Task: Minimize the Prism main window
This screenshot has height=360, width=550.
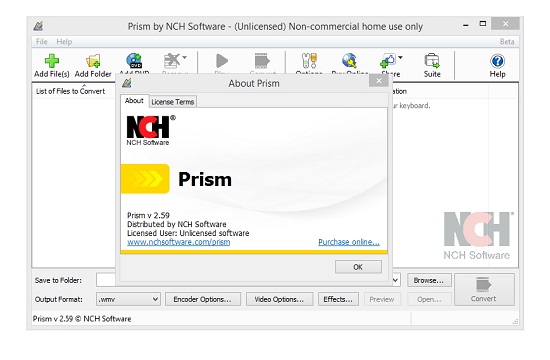Action: click(x=466, y=25)
